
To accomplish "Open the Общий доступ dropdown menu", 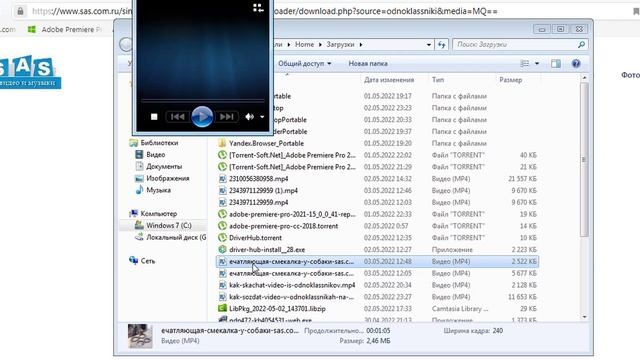I will pyautogui.click(x=304, y=64).
